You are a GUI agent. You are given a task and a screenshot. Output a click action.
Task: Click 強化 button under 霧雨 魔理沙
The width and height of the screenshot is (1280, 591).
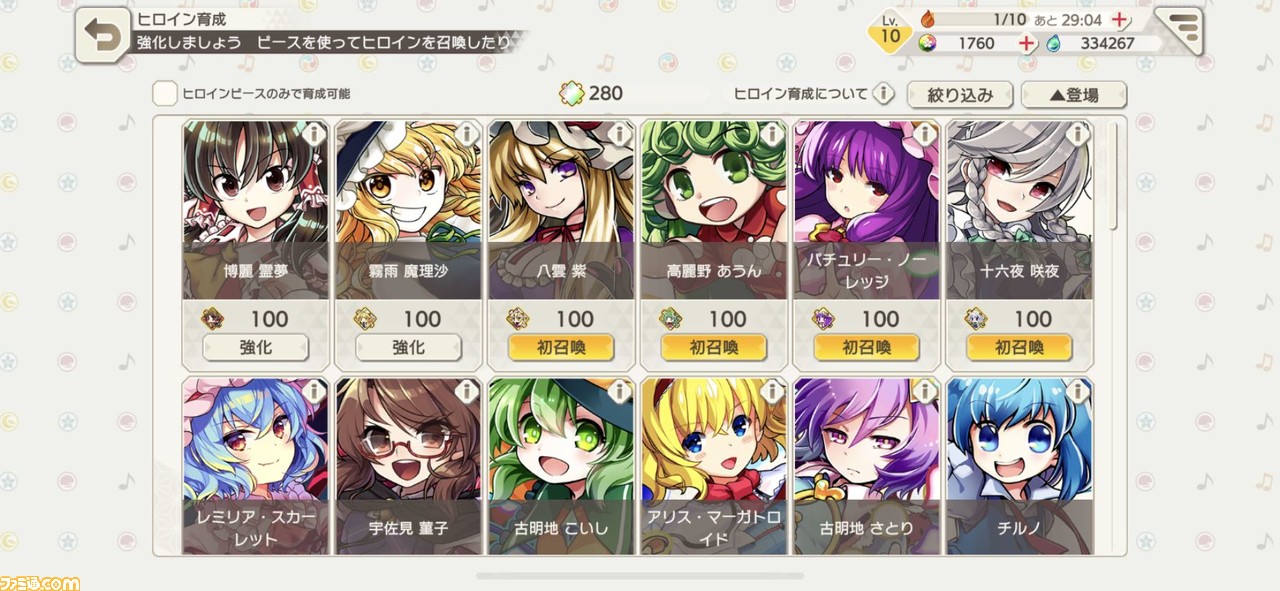click(x=409, y=348)
